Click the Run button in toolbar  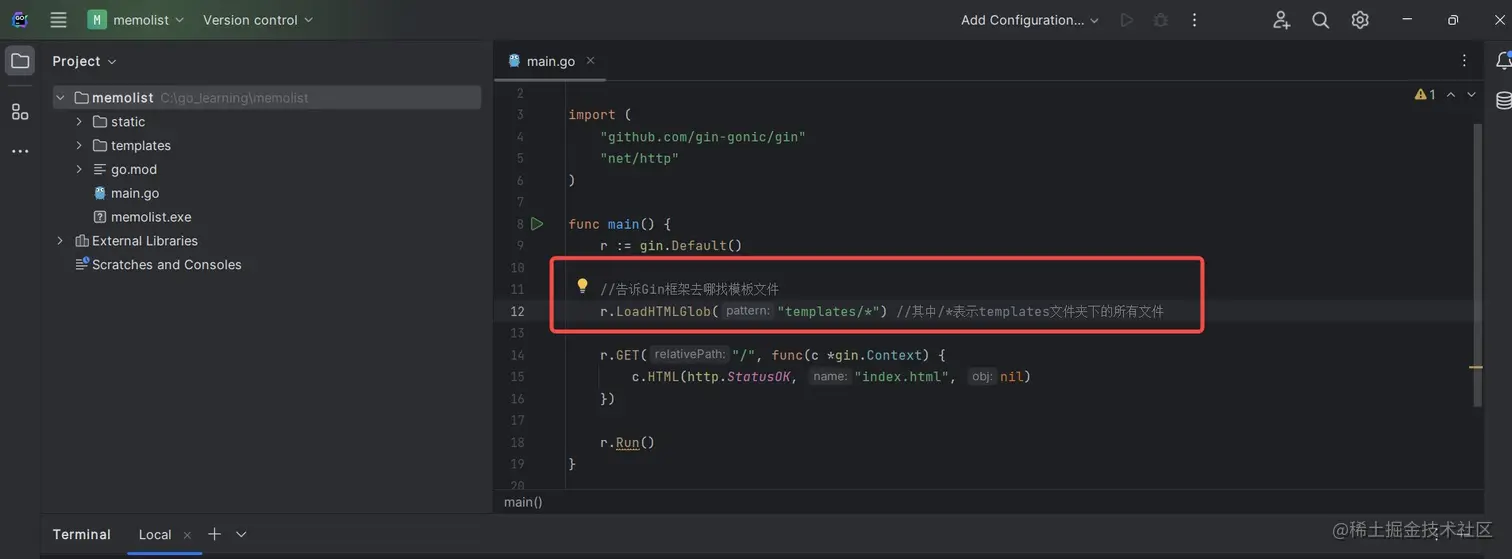(x=1127, y=20)
